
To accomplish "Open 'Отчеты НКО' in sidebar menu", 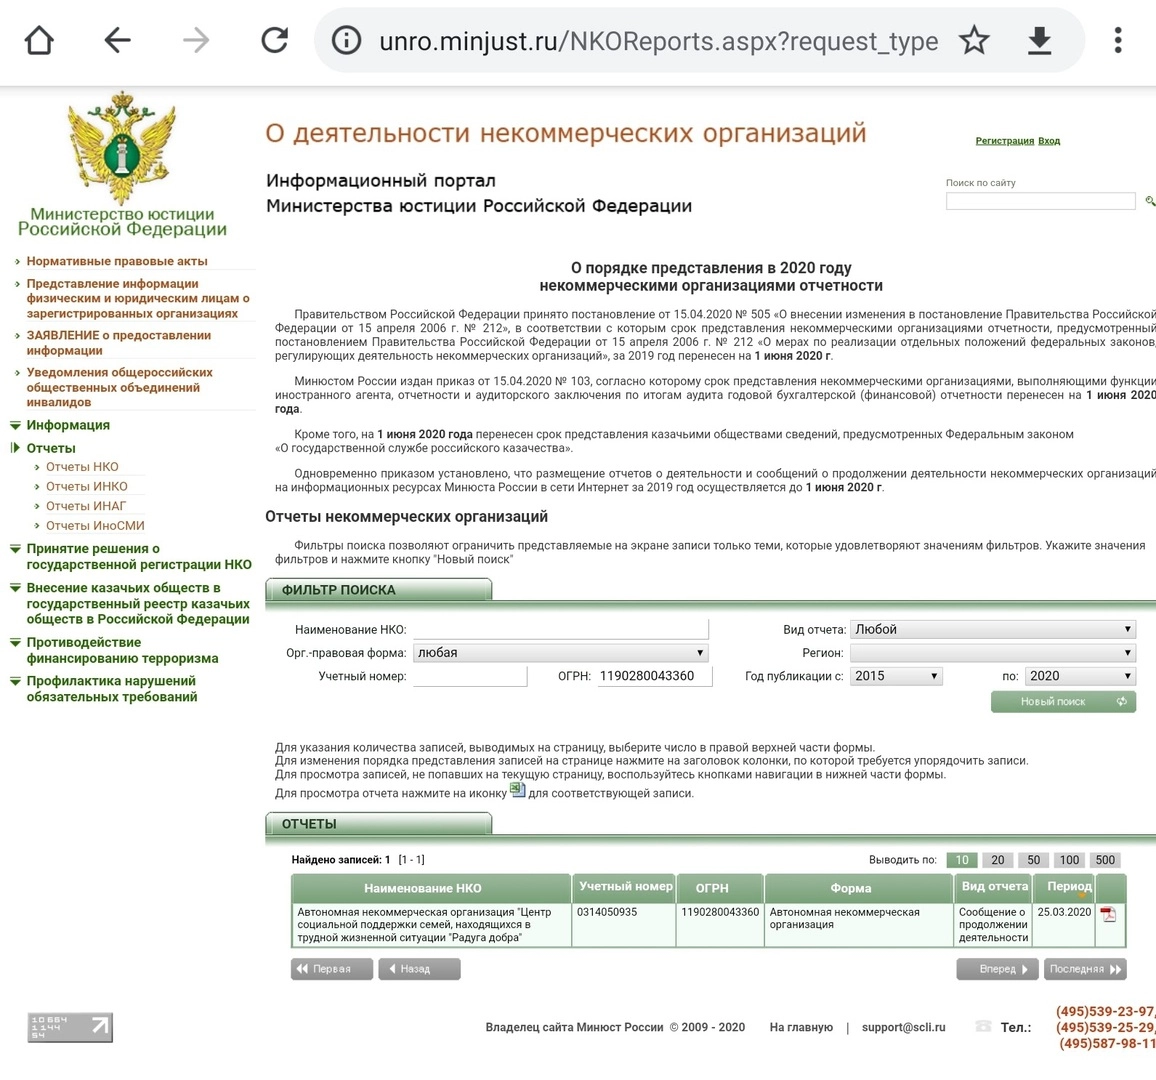I will [x=82, y=467].
